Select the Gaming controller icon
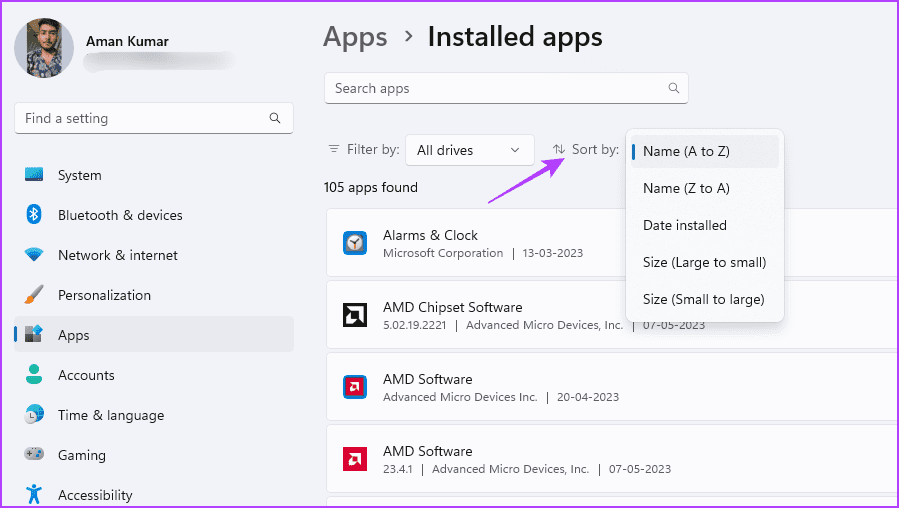 click(x=34, y=454)
